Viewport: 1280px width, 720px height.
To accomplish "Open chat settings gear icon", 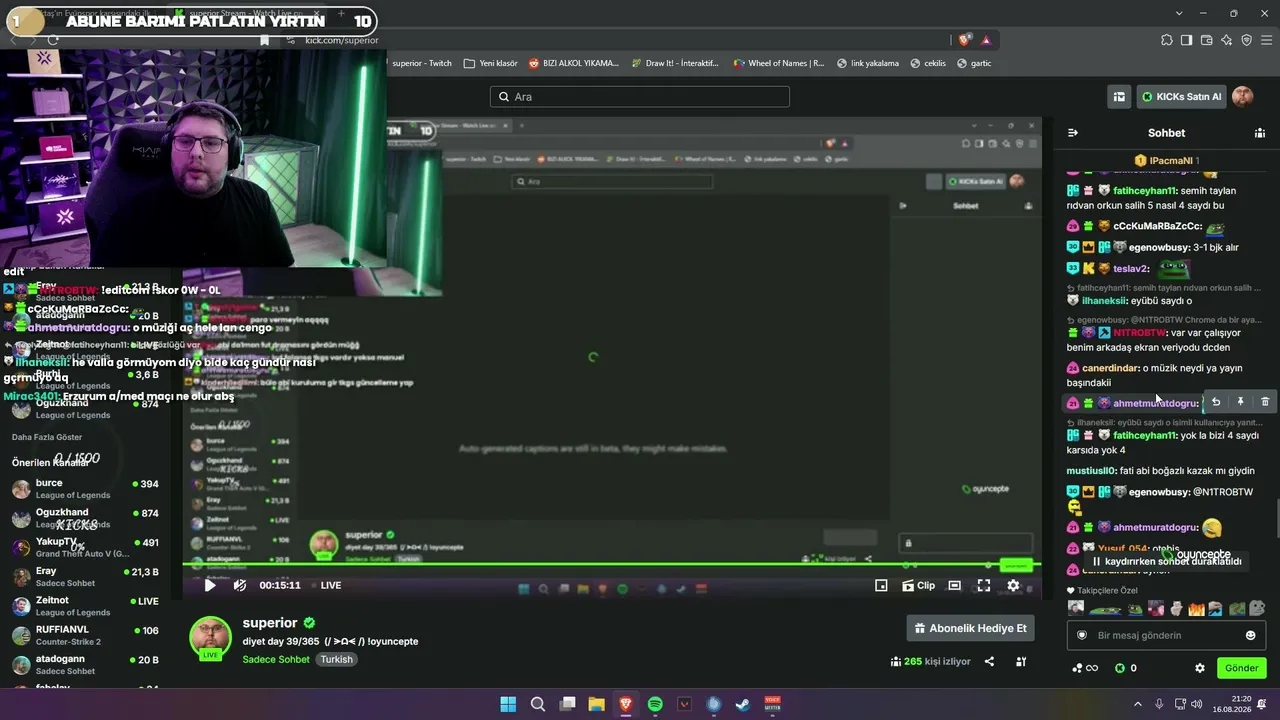I will pos(1200,668).
